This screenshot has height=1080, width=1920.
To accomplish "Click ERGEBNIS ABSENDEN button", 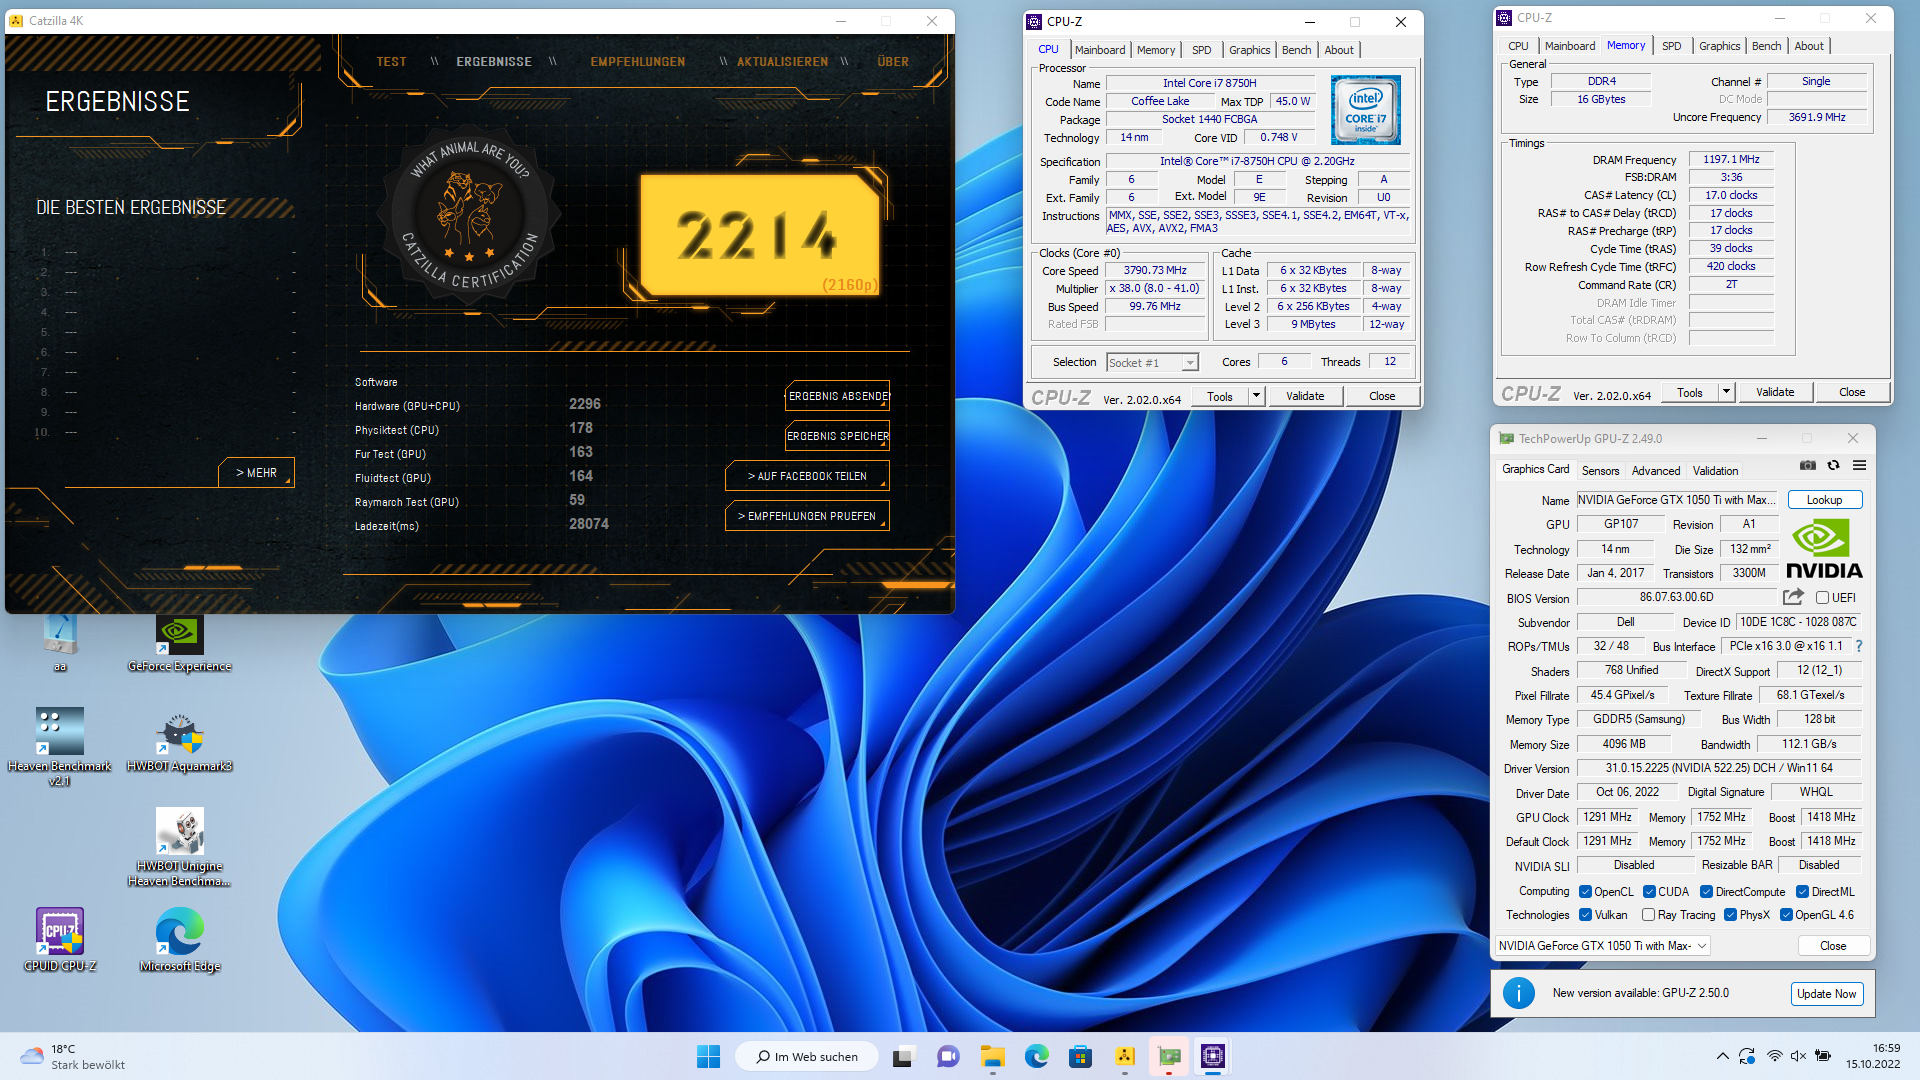I will [838, 396].
